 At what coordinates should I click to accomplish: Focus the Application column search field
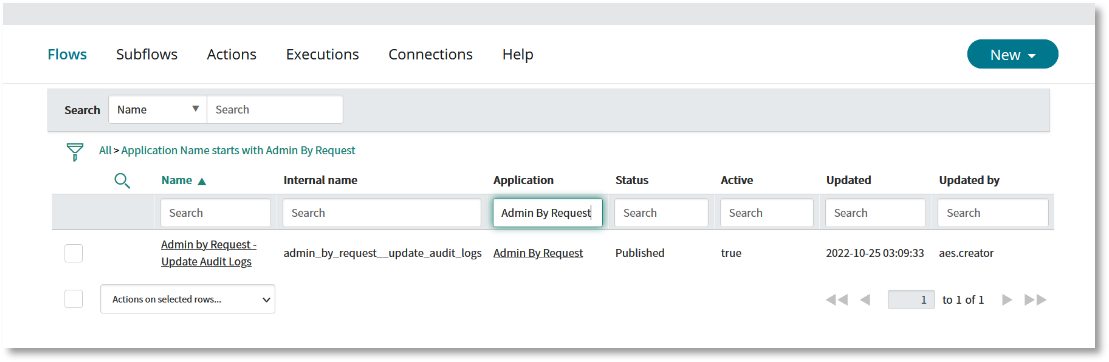click(x=547, y=213)
